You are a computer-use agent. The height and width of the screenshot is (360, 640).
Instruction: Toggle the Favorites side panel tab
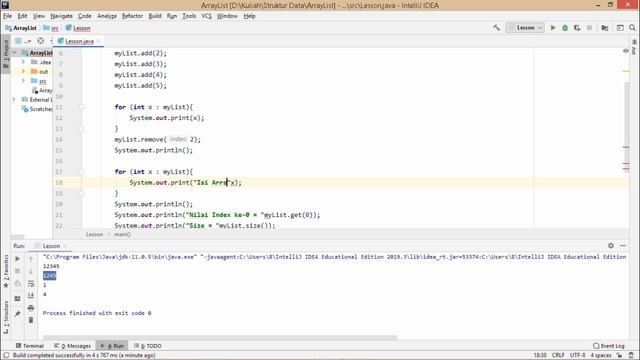(6, 271)
